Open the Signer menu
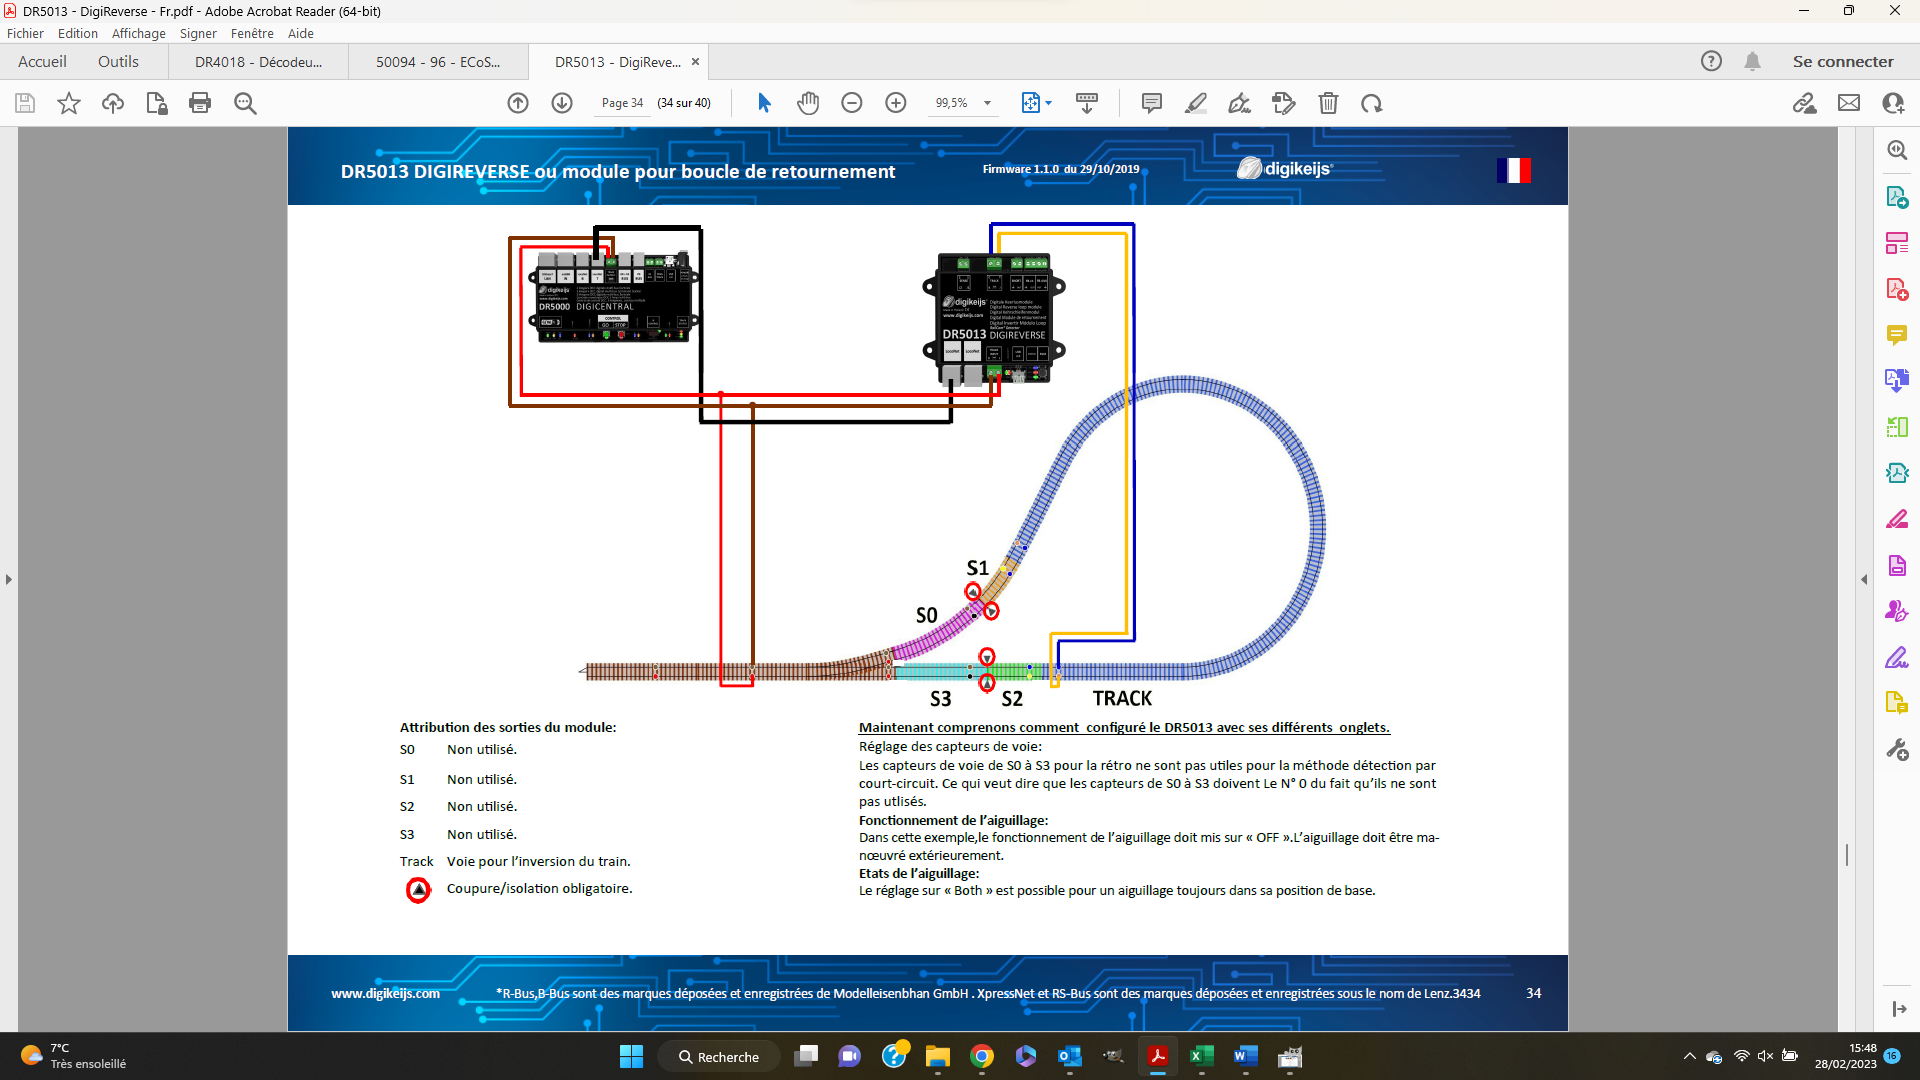Screen dimensions: 1920x1080 pos(198,33)
